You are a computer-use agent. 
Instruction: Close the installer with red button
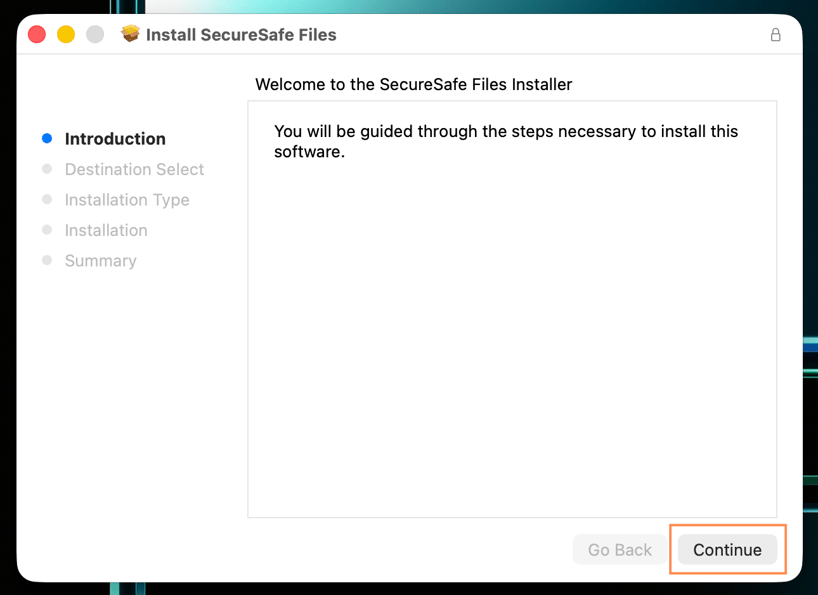(x=37, y=34)
